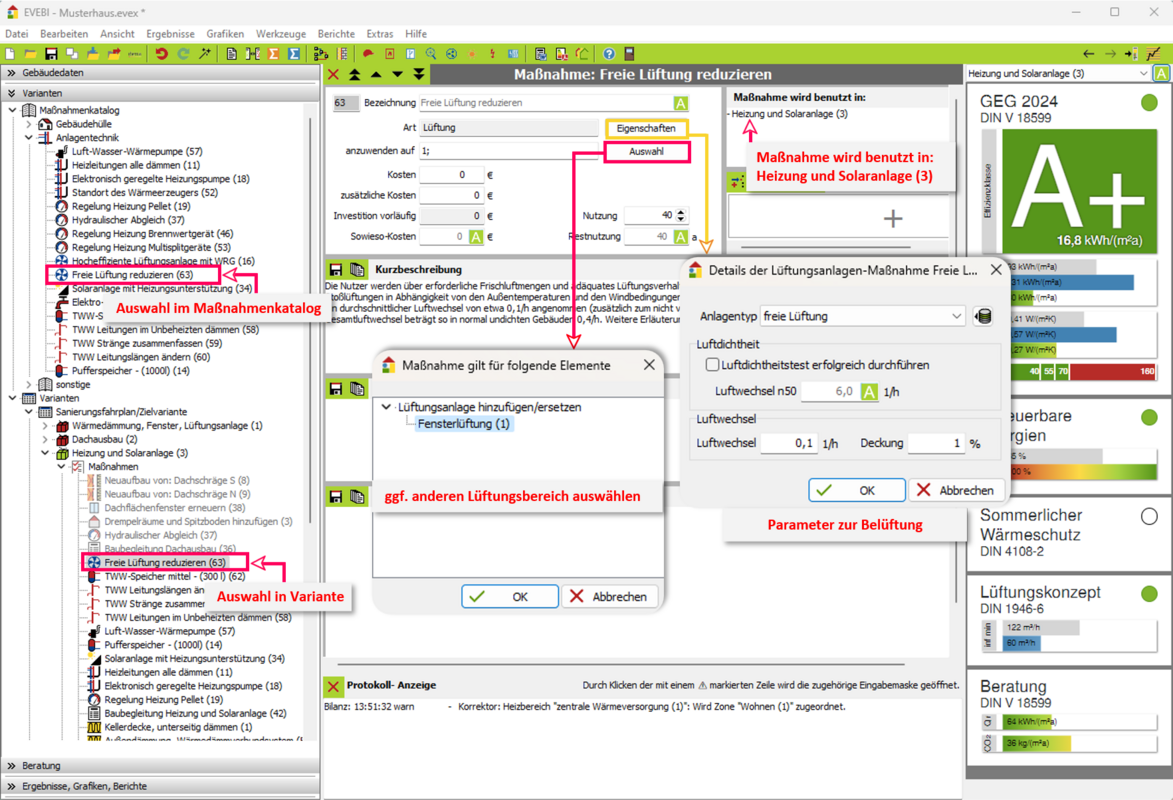The width and height of the screenshot is (1173, 800).
Task: Click the red X delete measure icon
Action: (334, 75)
